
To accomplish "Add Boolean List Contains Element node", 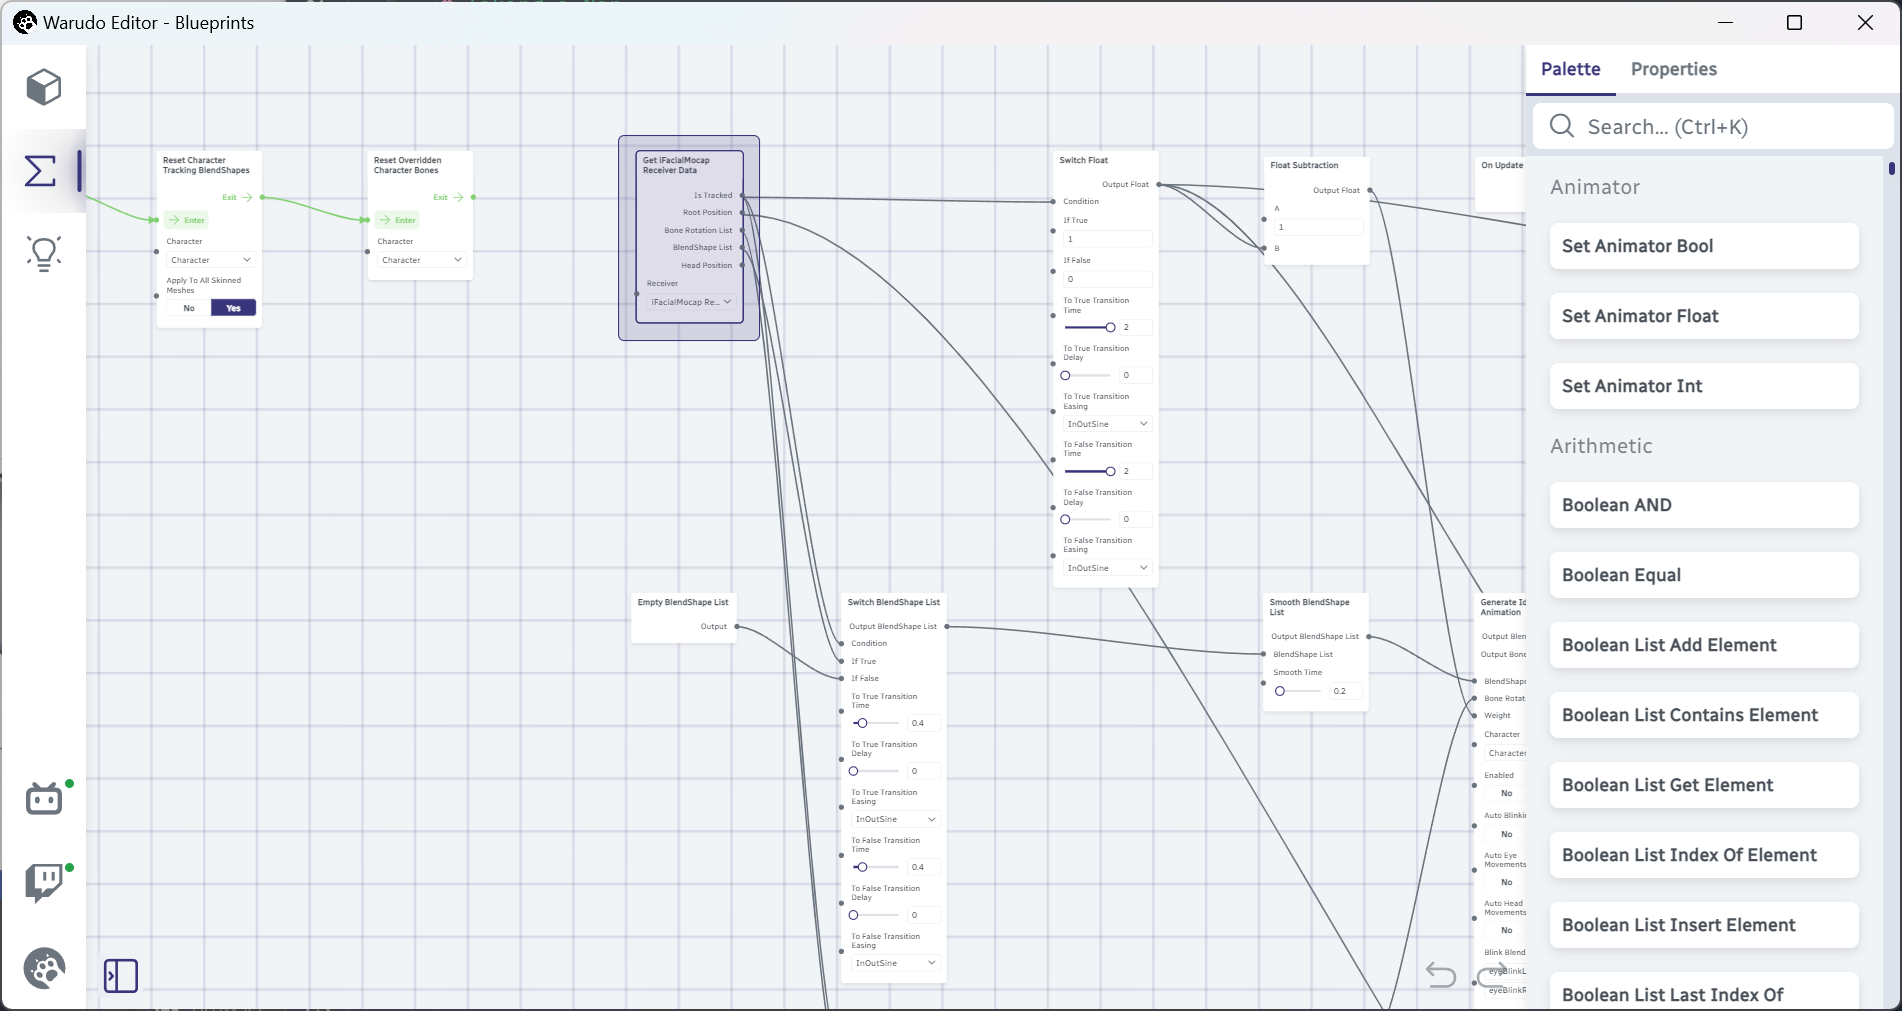I will [x=1704, y=715].
